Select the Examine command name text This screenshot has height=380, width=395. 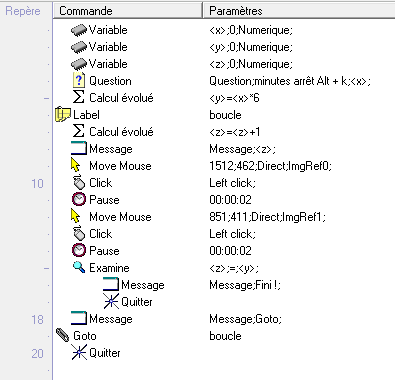click(x=109, y=268)
